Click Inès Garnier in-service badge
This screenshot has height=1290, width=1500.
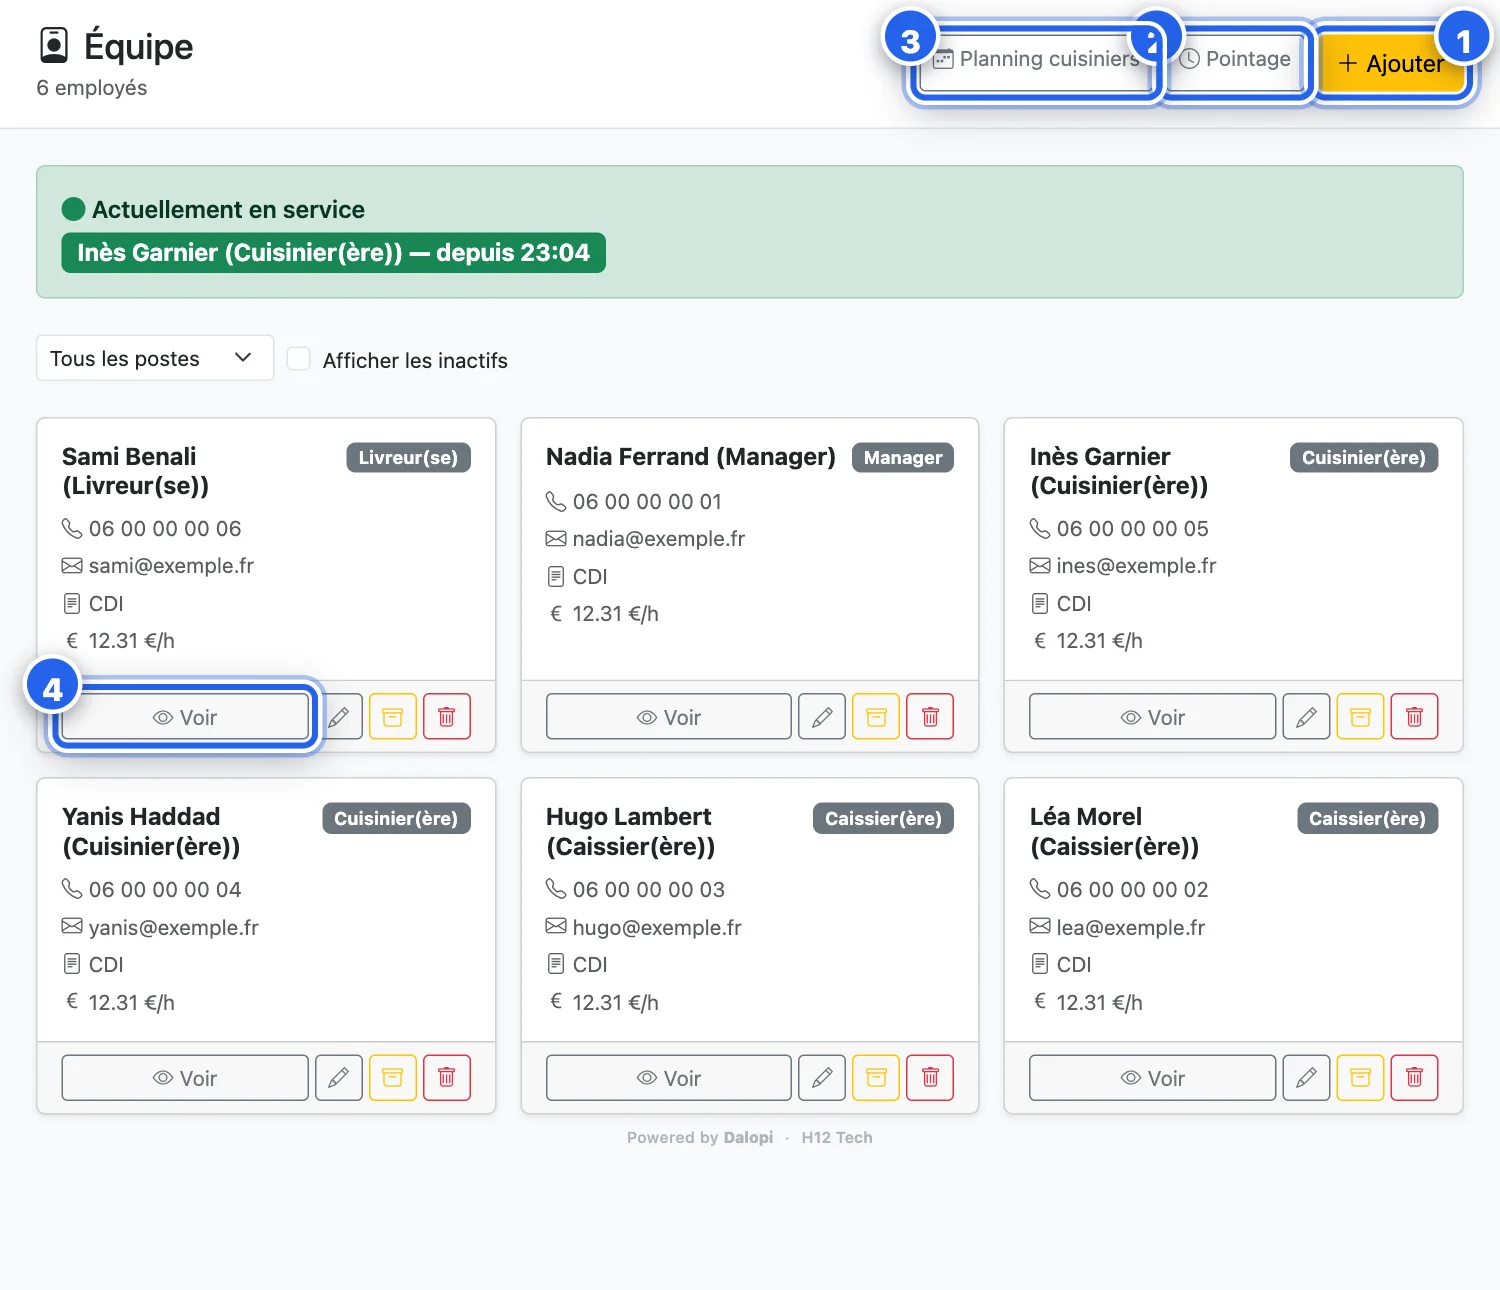tap(334, 252)
